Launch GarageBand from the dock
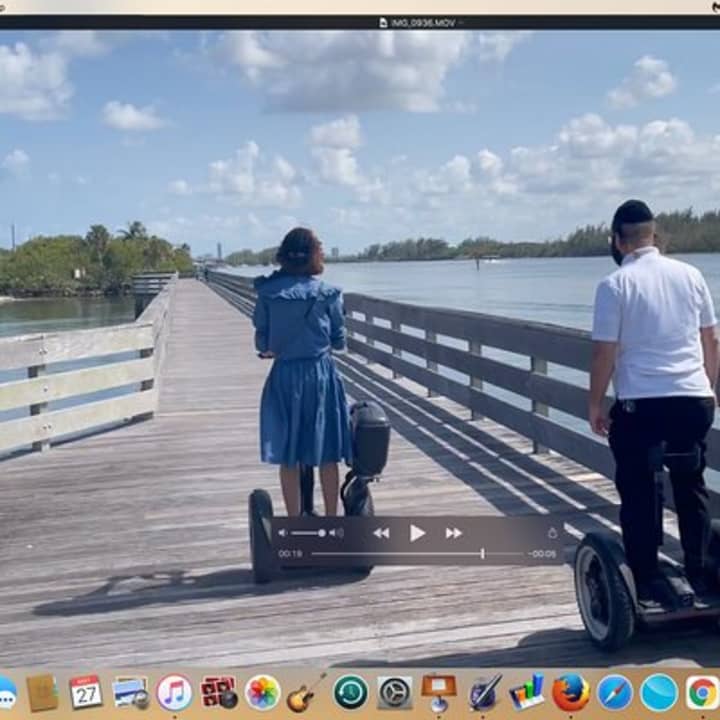This screenshot has width=720, height=720. point(306,692)
